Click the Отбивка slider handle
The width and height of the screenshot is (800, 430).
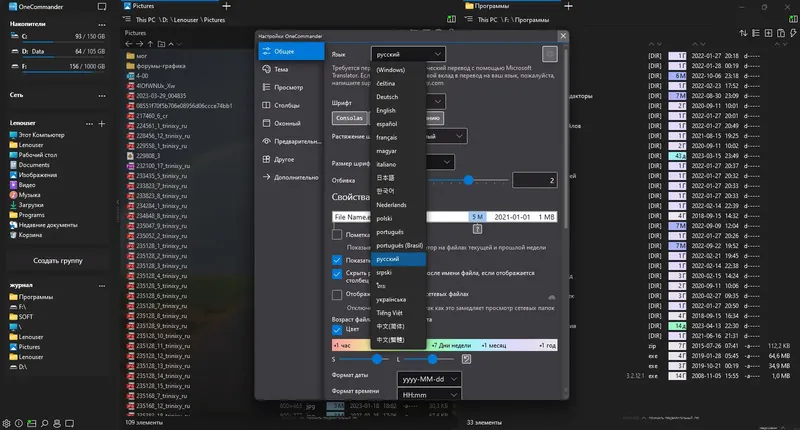(x=468, y=180)
